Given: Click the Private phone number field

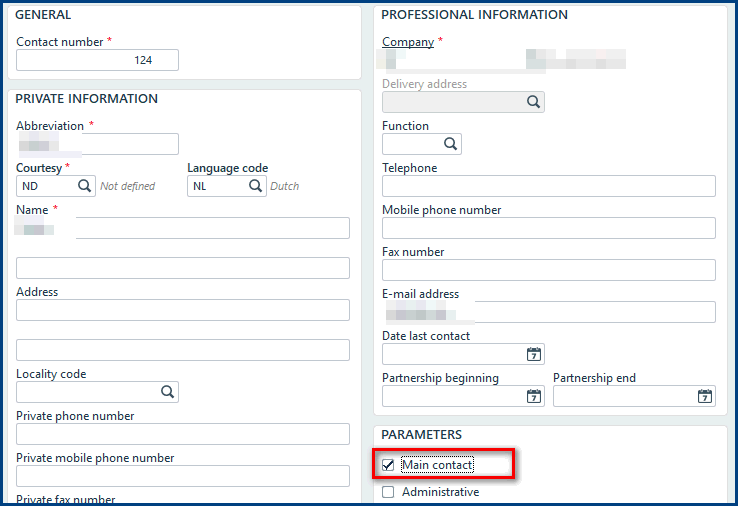Looking at the screenshot, I should click(x=182, y=434).
